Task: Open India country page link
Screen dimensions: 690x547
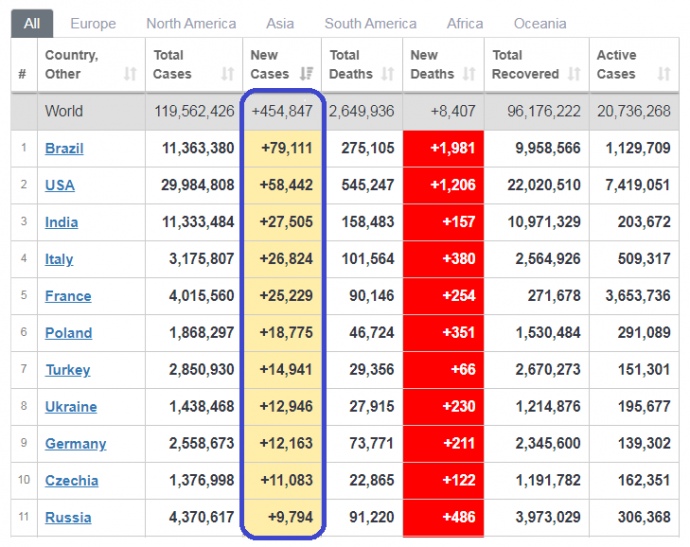Action: pyautogui.click(x=61, y=223)
